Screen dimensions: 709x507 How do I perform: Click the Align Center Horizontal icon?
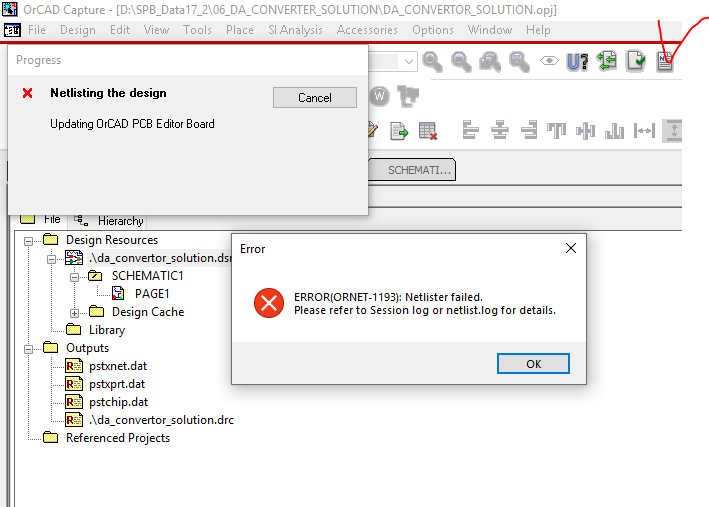click(500, 130)
